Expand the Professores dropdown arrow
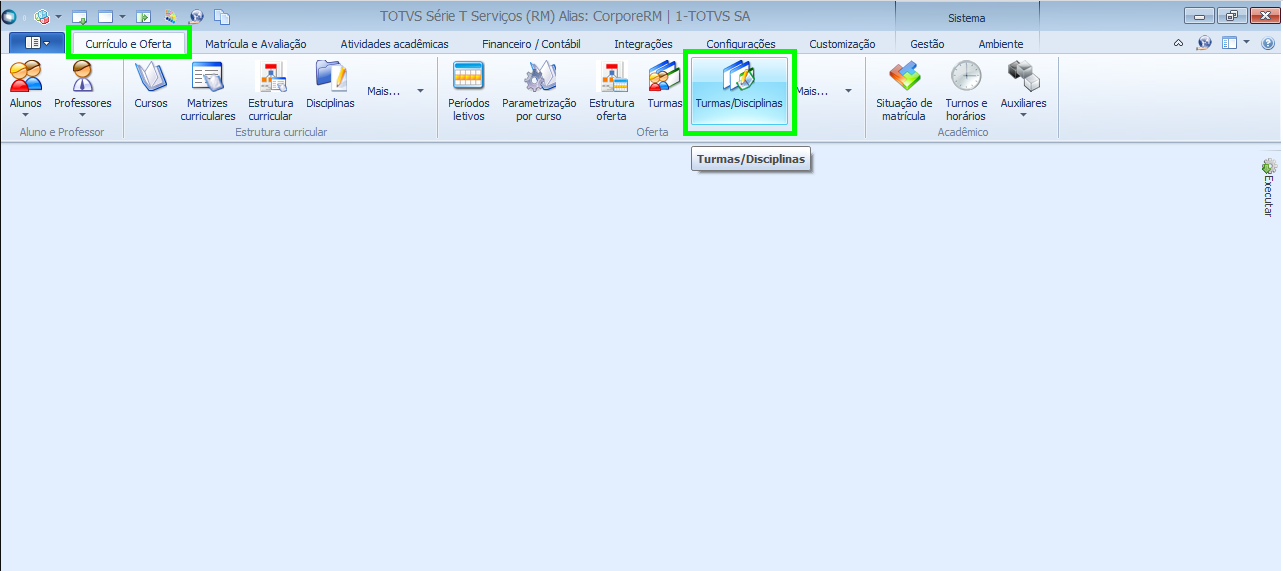Screen dimensions: 1283x571 (83, 115)
